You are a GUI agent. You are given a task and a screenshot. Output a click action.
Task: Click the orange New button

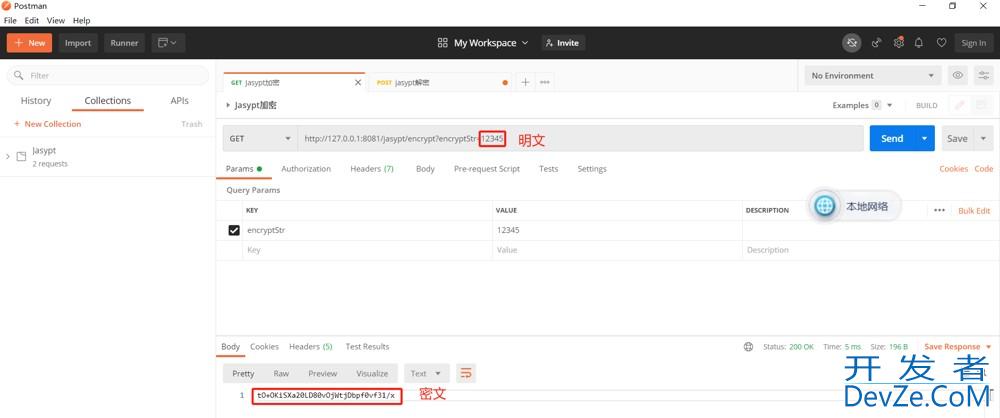coord(29,43)
